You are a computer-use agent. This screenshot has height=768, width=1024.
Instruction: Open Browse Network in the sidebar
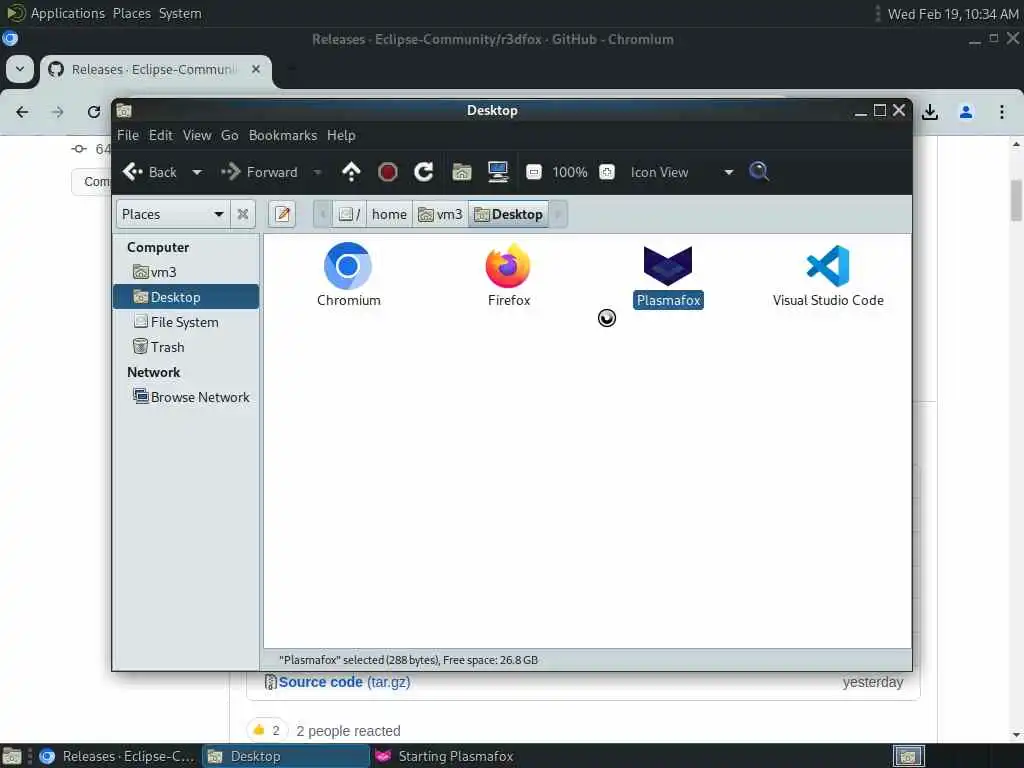[x=187, y=397]
